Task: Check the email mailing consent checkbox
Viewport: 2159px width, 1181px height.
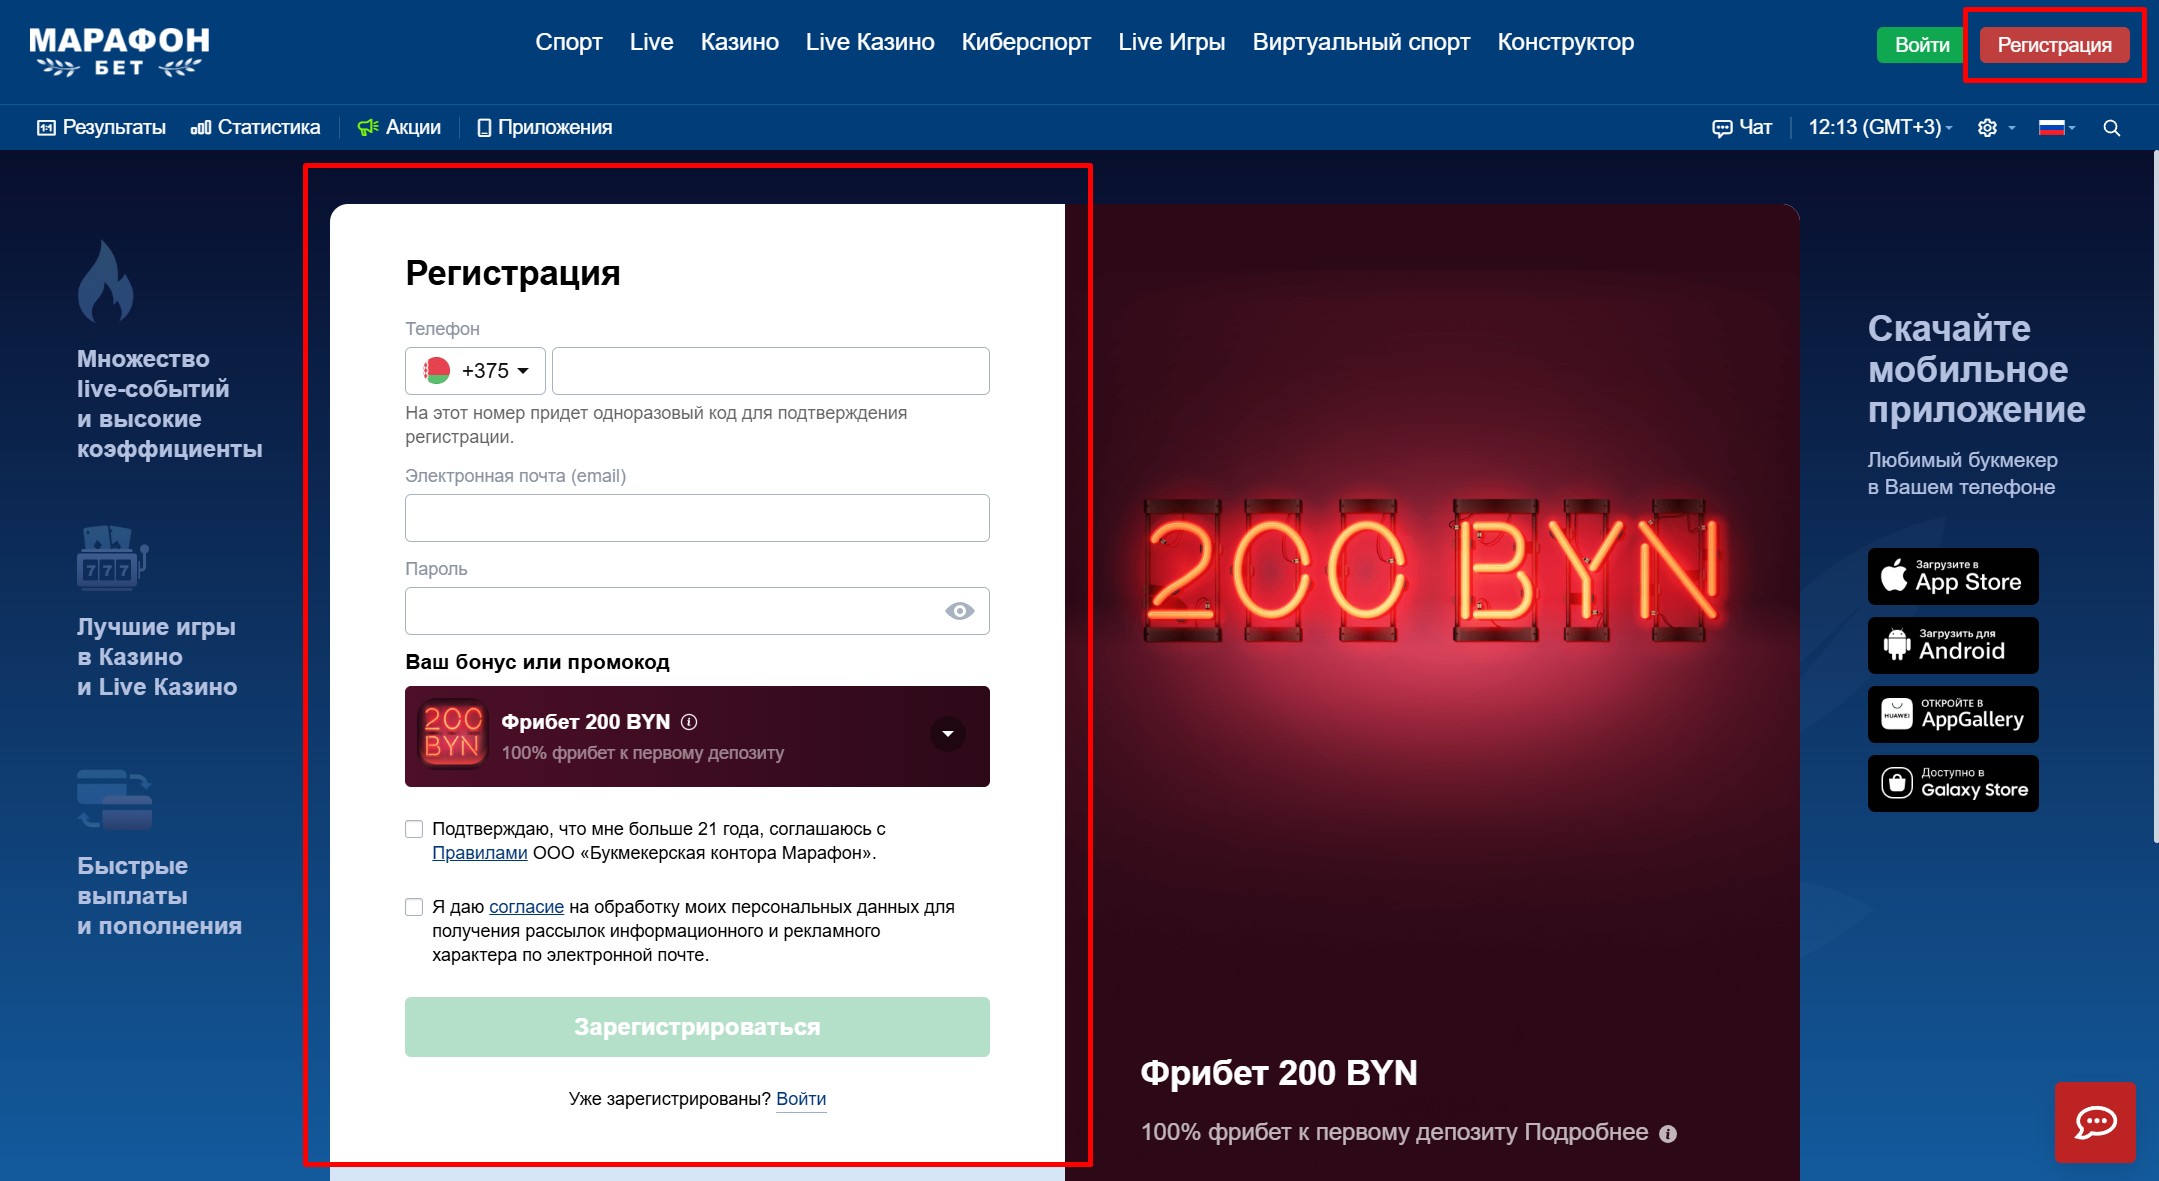Action: (414, 907)
